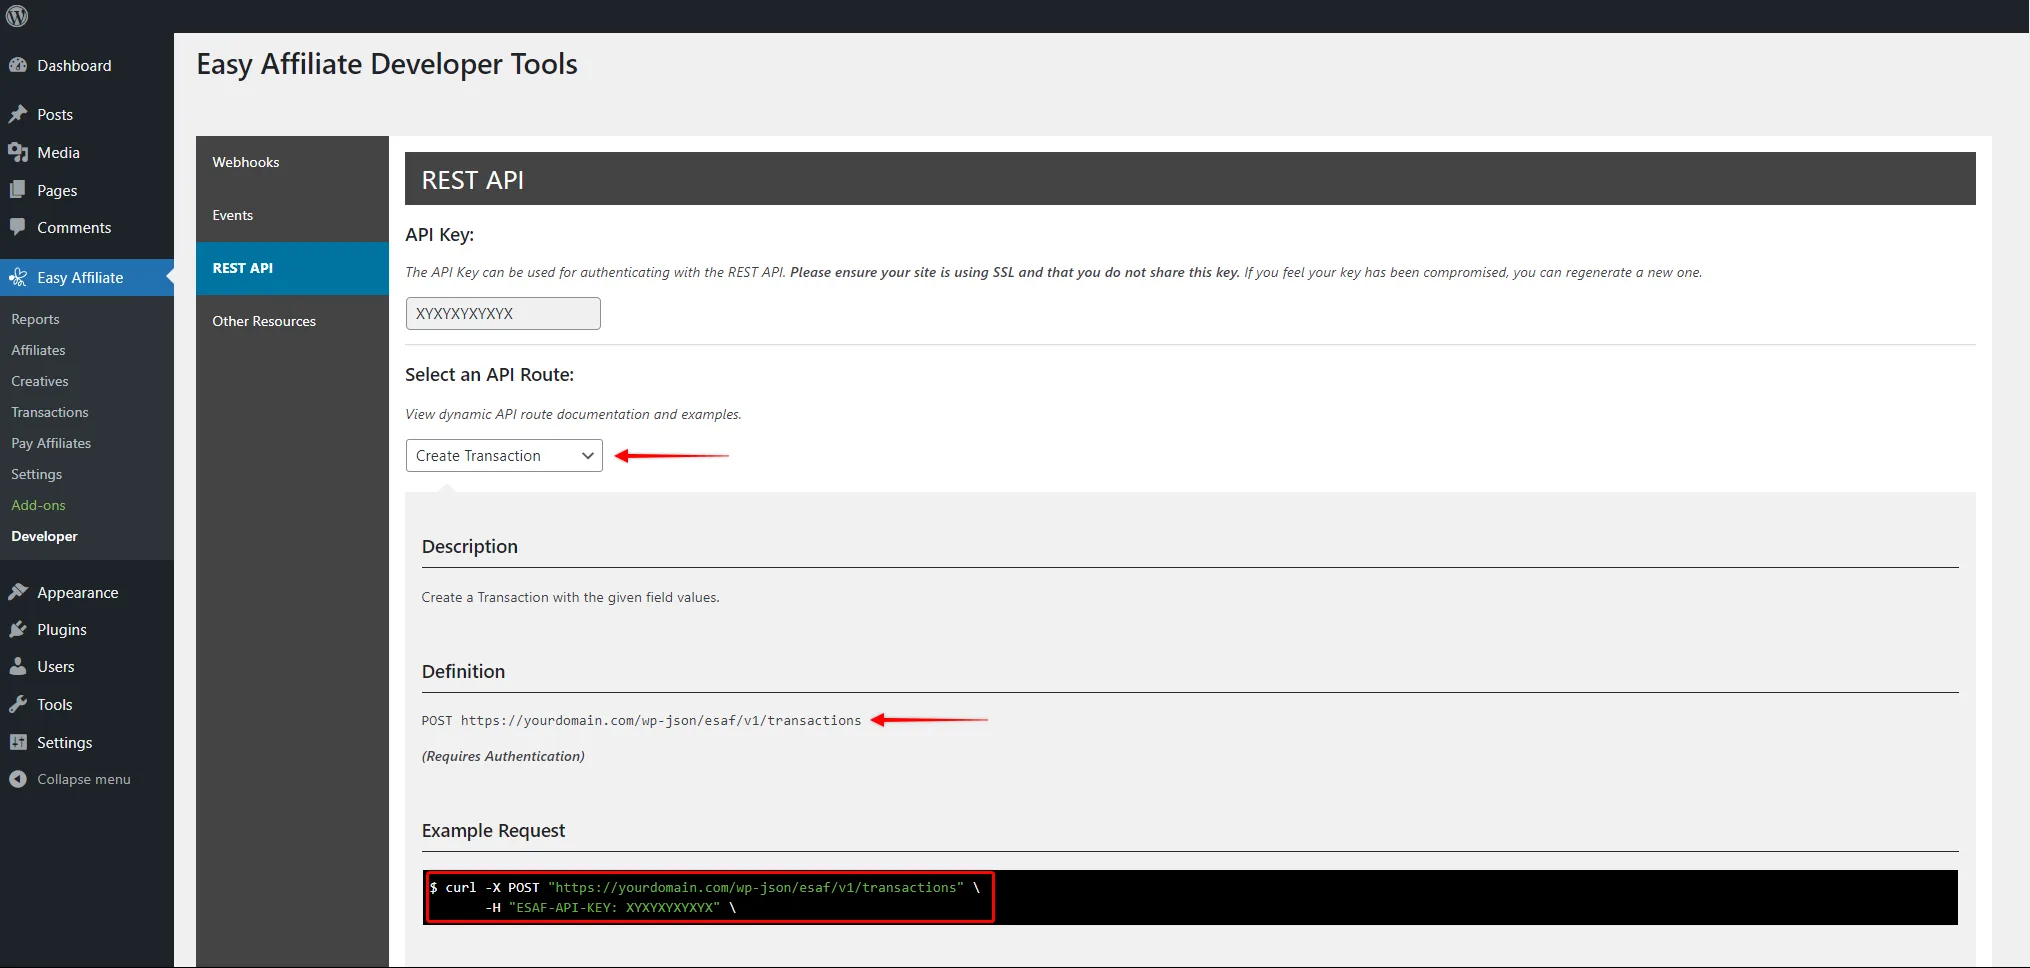
Task: Click the Collapse menu arrow icon
Action: click(18, 779)
